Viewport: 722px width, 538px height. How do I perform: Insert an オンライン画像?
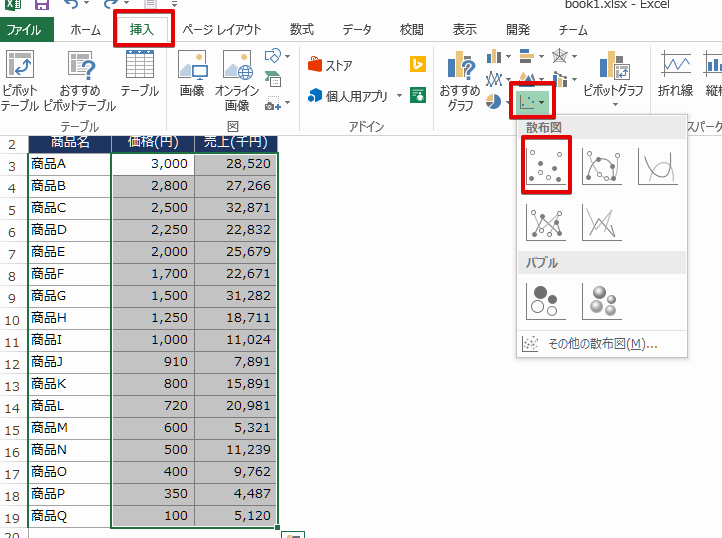237,81
